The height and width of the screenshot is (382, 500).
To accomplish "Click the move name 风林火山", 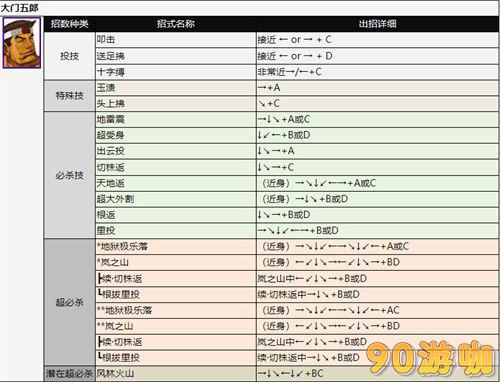I will click(x=115, y=373).
